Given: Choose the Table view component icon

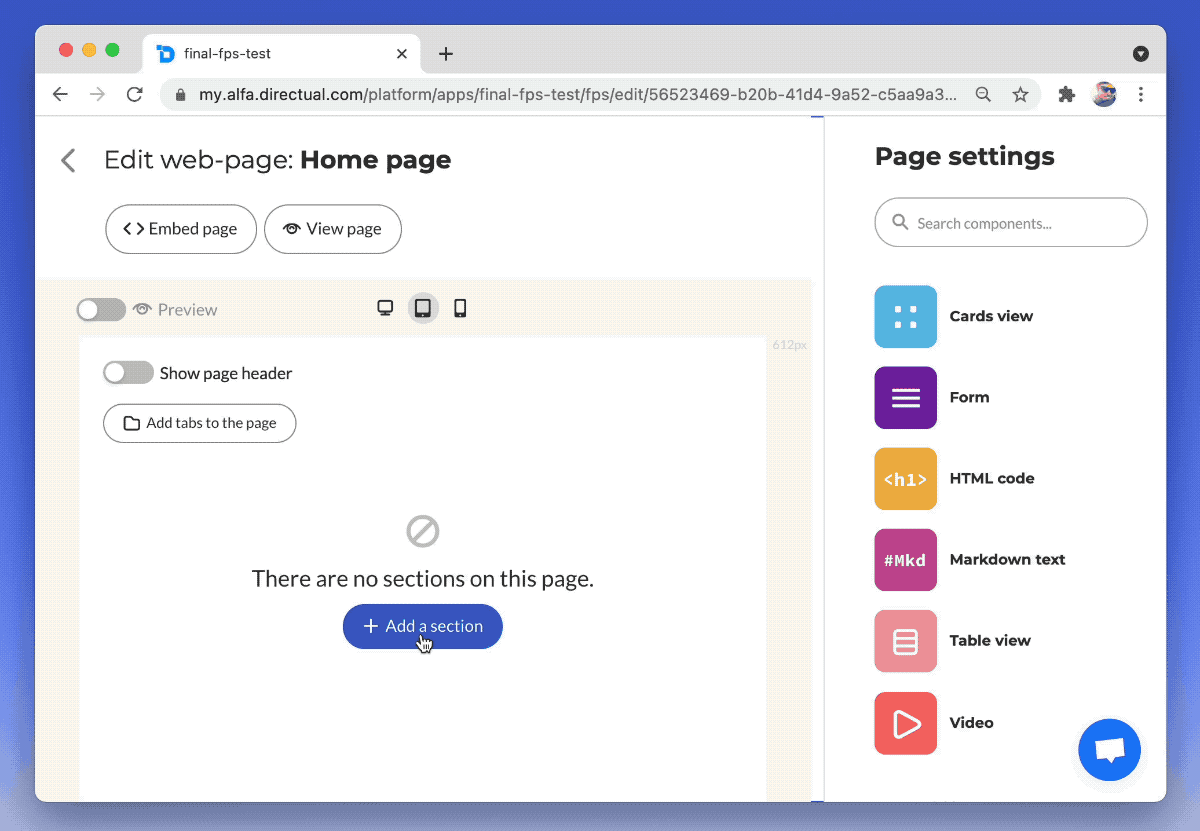Looking at the screenshot, I should click(905, 641).
